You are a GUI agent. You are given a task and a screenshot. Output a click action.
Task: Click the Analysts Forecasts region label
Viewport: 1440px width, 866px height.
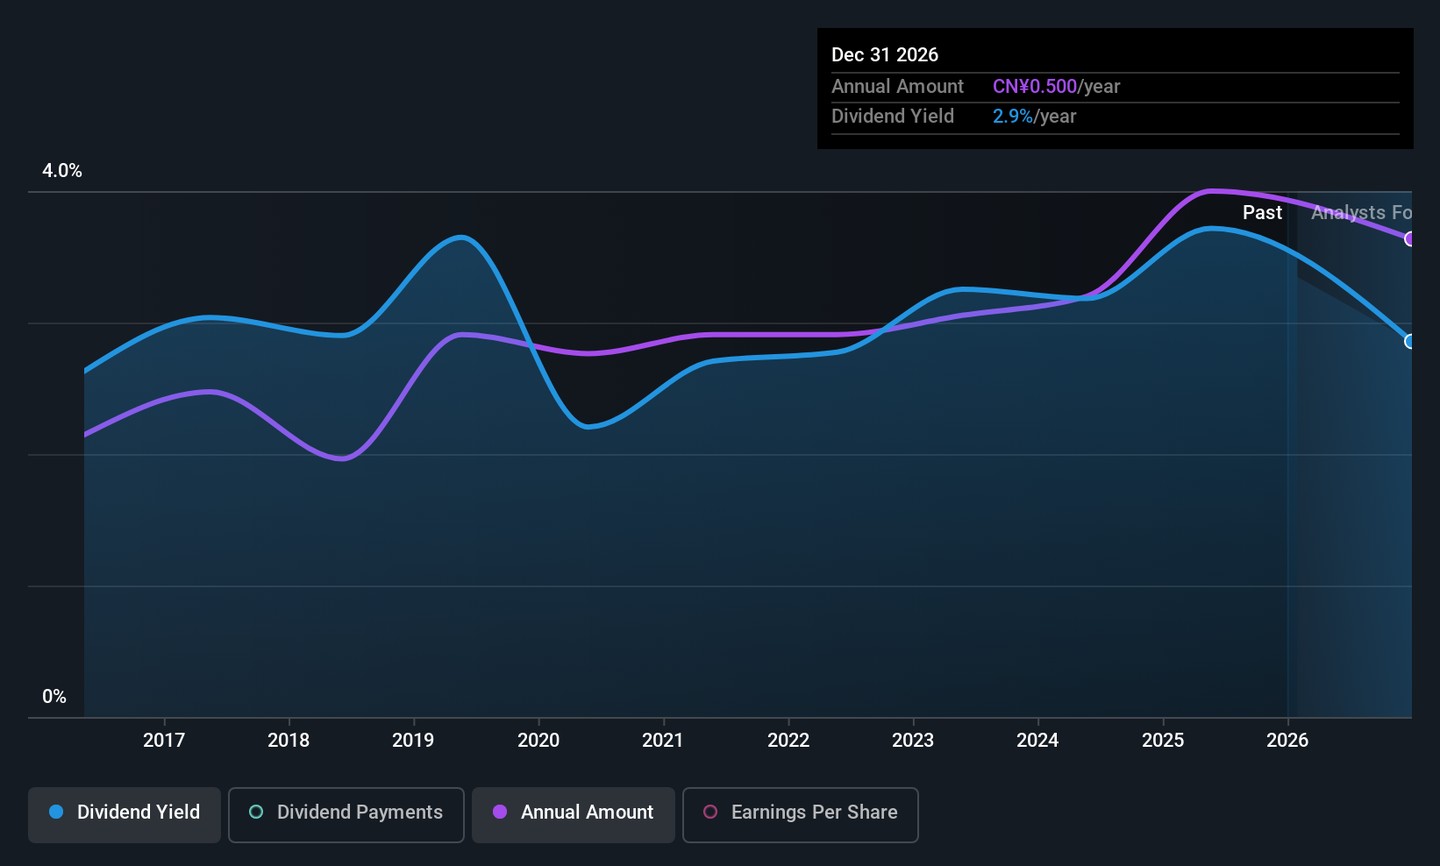(1361, 212)
